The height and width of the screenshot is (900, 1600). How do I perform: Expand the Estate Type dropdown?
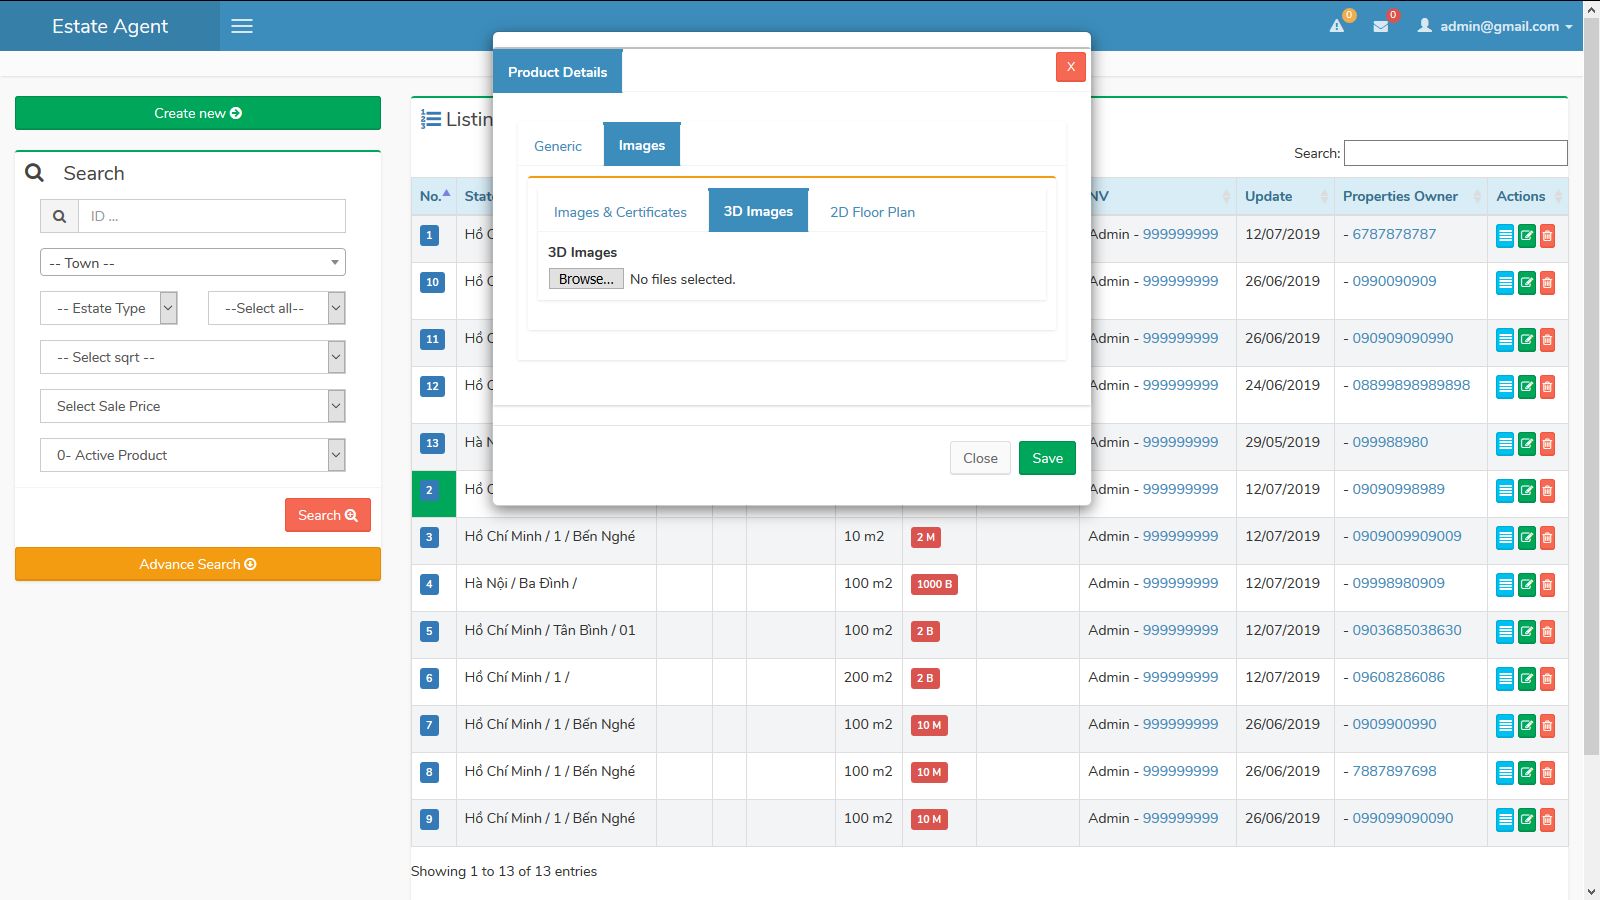(109, 308)
